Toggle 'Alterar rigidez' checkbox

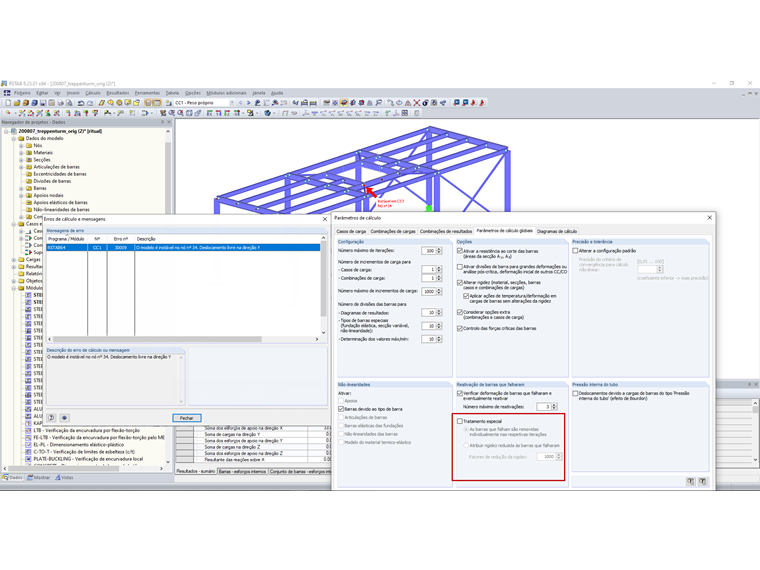[460, 282]
